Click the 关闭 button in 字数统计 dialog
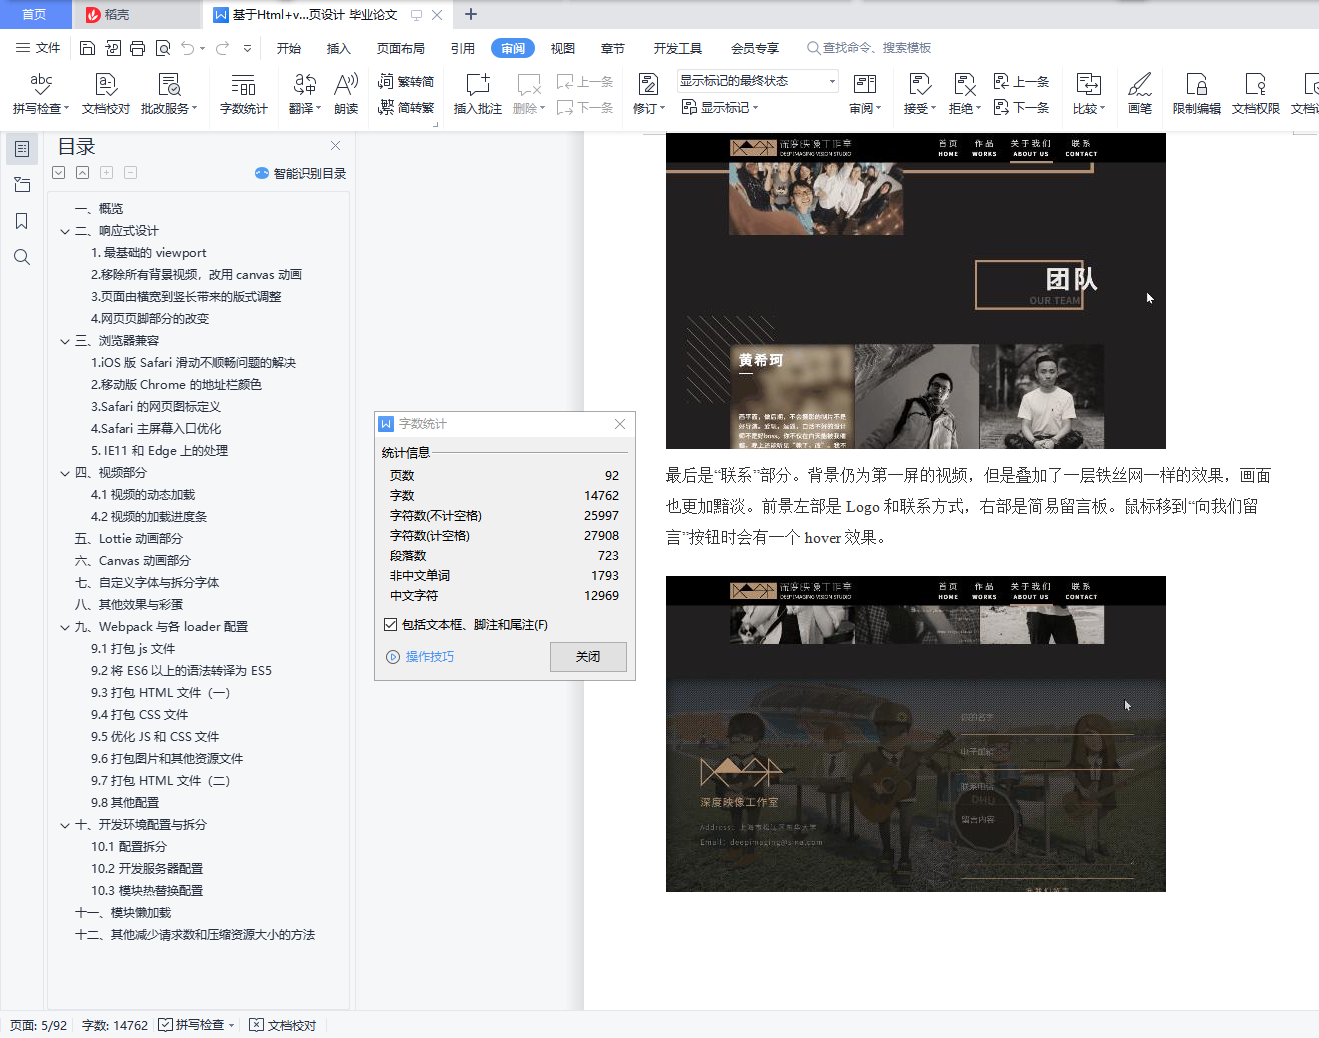This screenshot has height=1038, width=1319. [x=588, y=657]
